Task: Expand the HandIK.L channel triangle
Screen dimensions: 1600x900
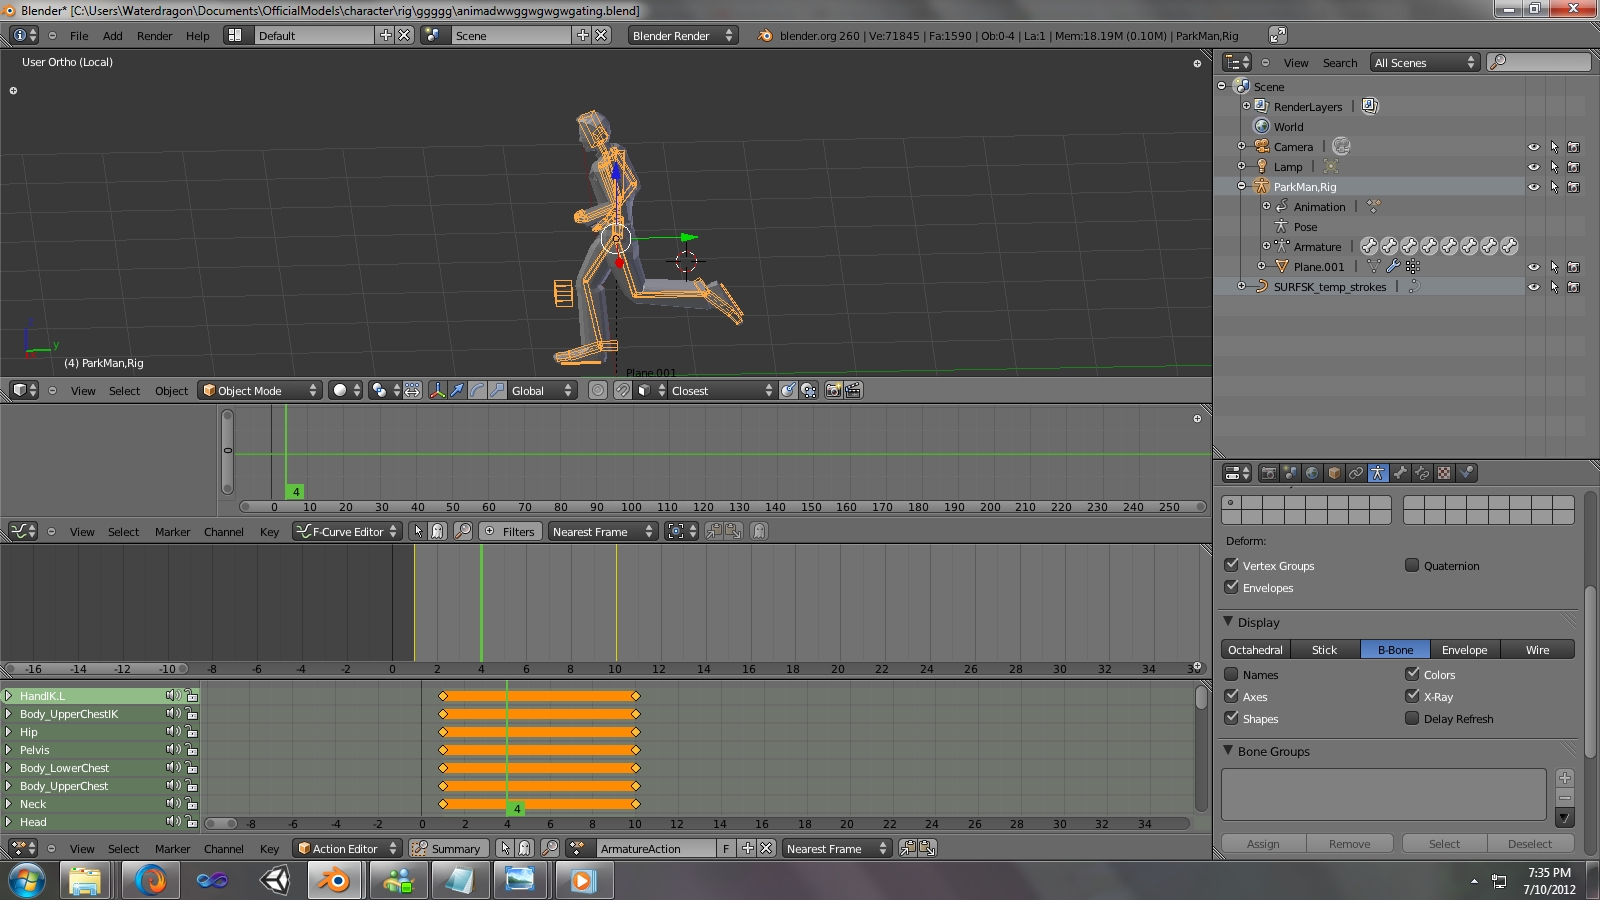Action: coord(8,695)
